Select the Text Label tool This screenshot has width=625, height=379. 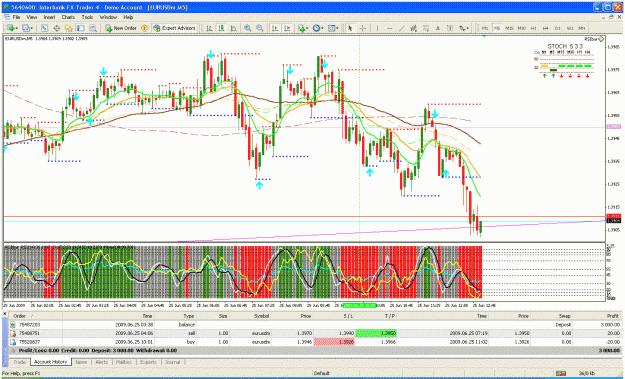450,28
